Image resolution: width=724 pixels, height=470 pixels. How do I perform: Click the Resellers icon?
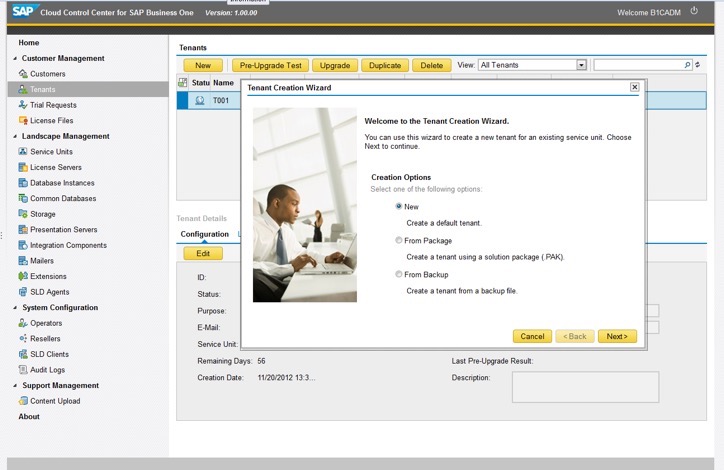[x=23, y=338]
